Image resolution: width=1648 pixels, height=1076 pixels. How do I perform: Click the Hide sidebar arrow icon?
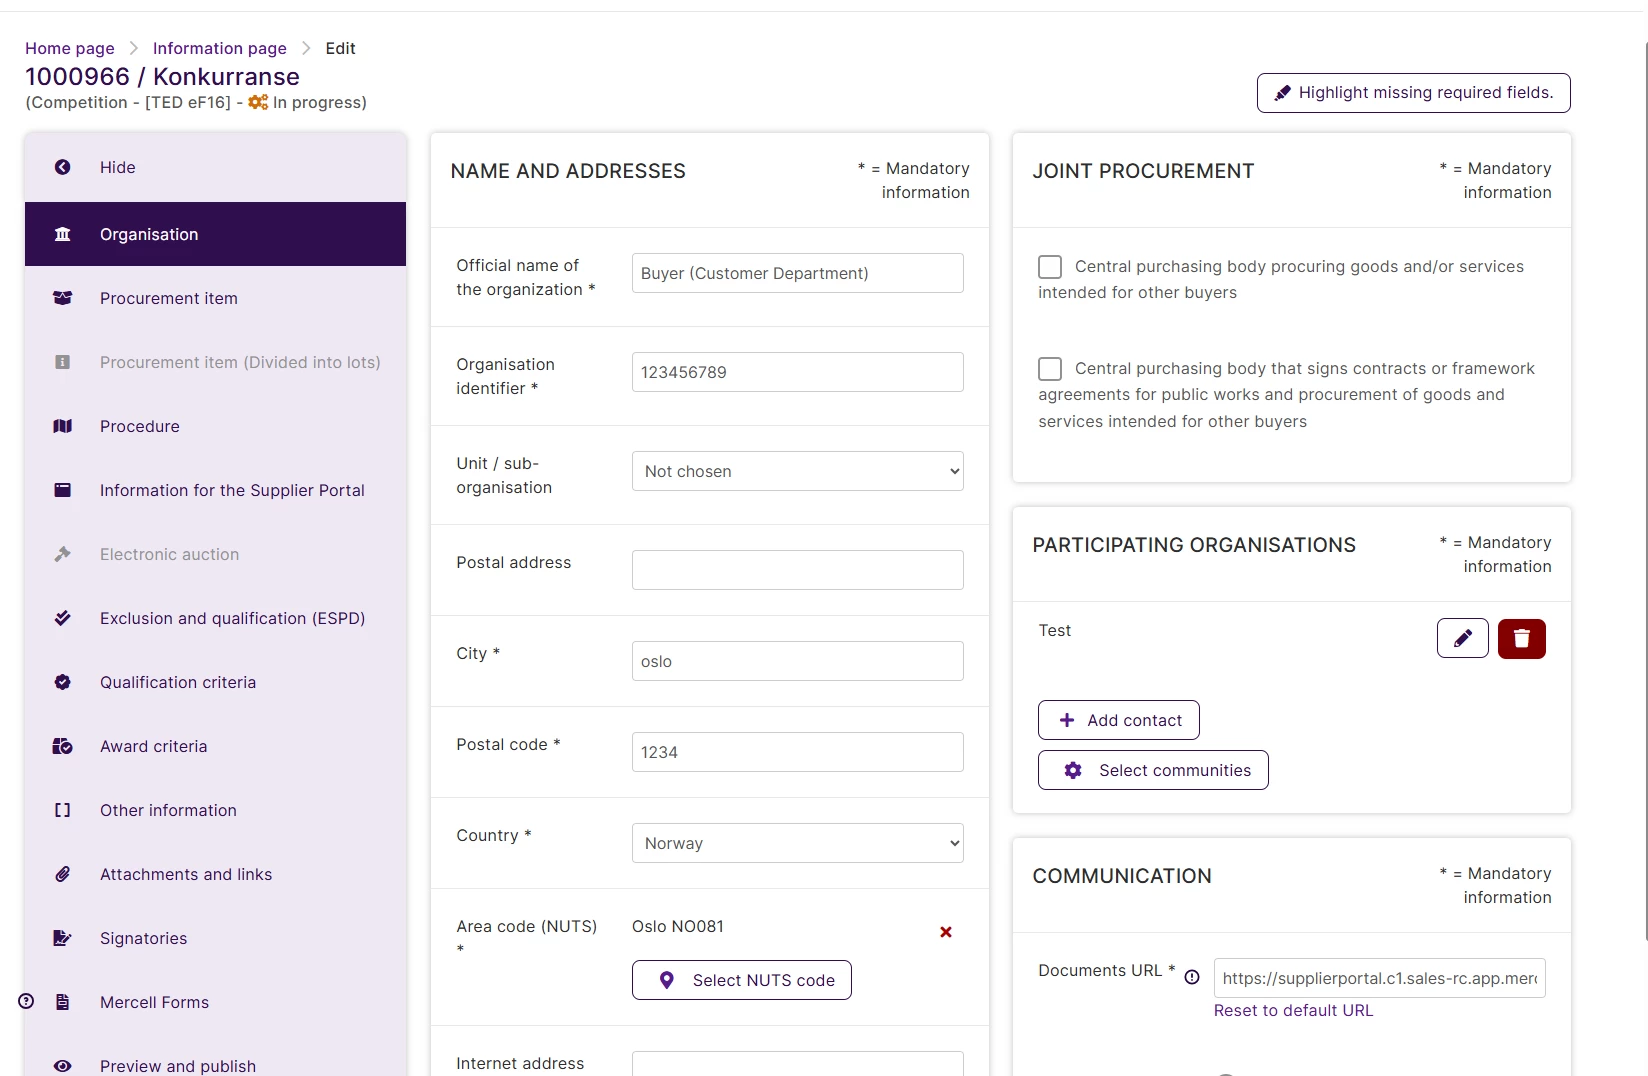click(62, 167)
